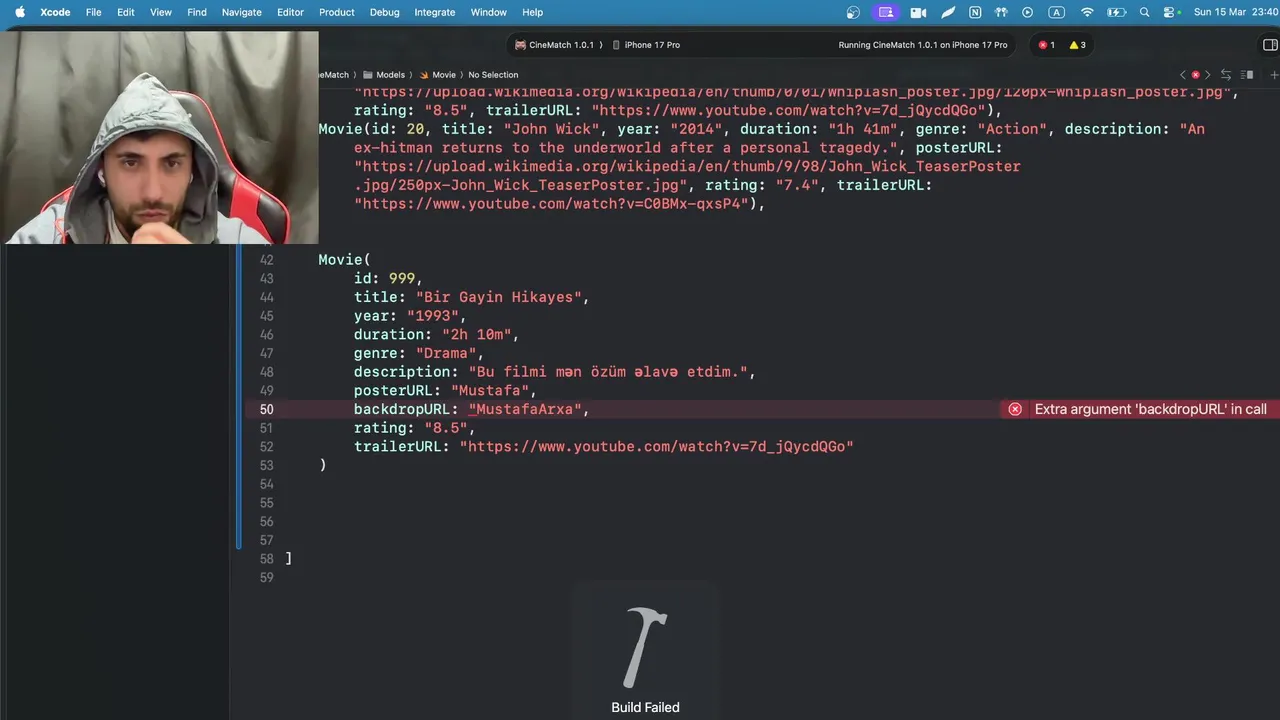This screenshot has width=1280, height=720.
Task: Open the Apple menu
Action: [19, 12]
